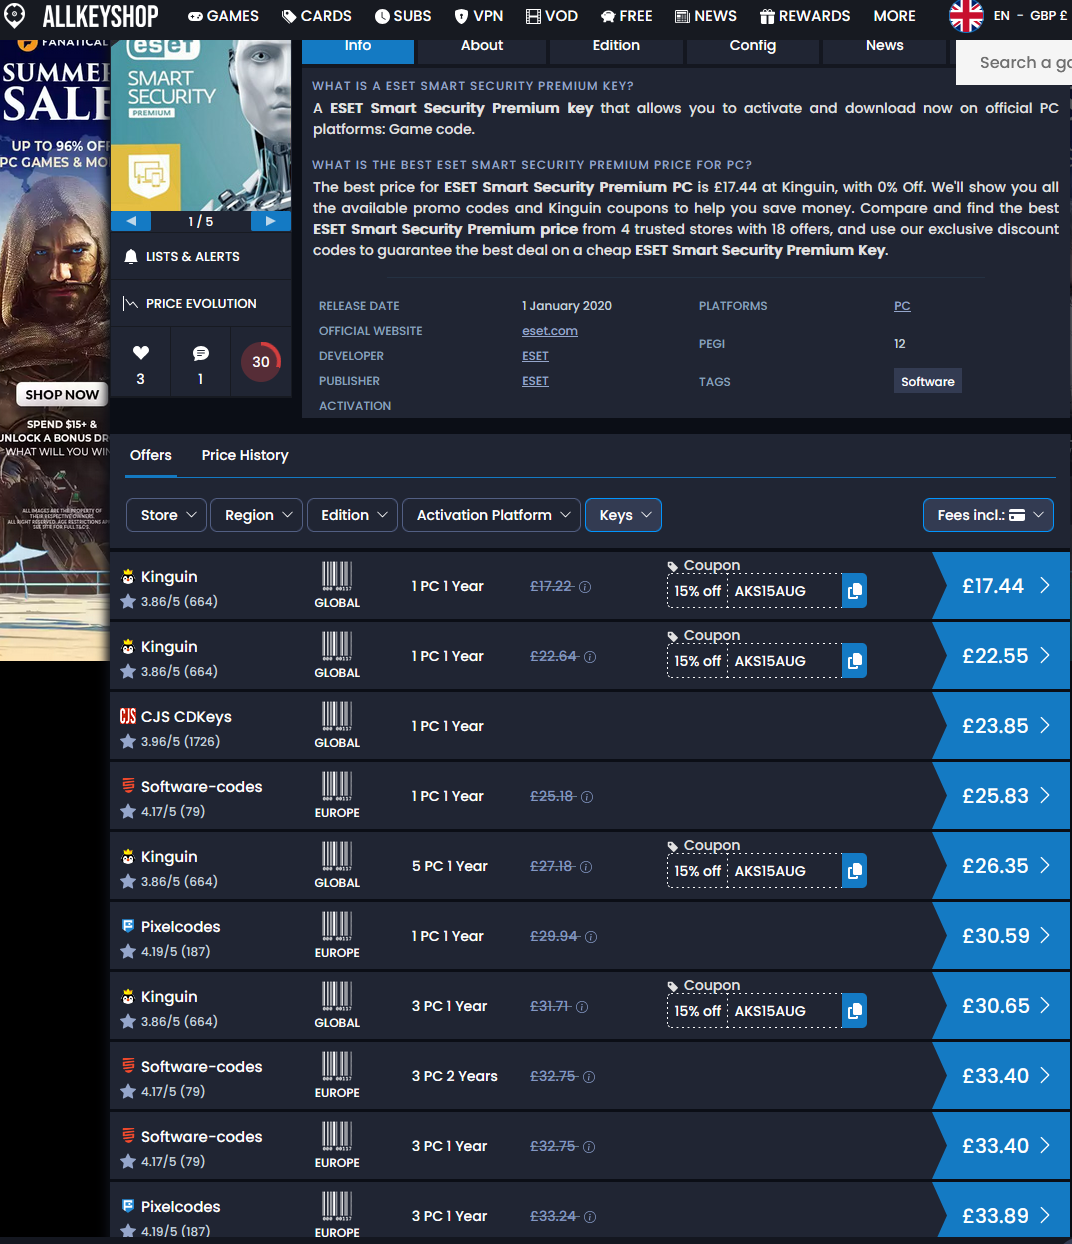This screenshot has height=1244, width=1072.
Task: Copy coupon on Kinguin £22.55 offer
Action: click(x=855, y=661)
